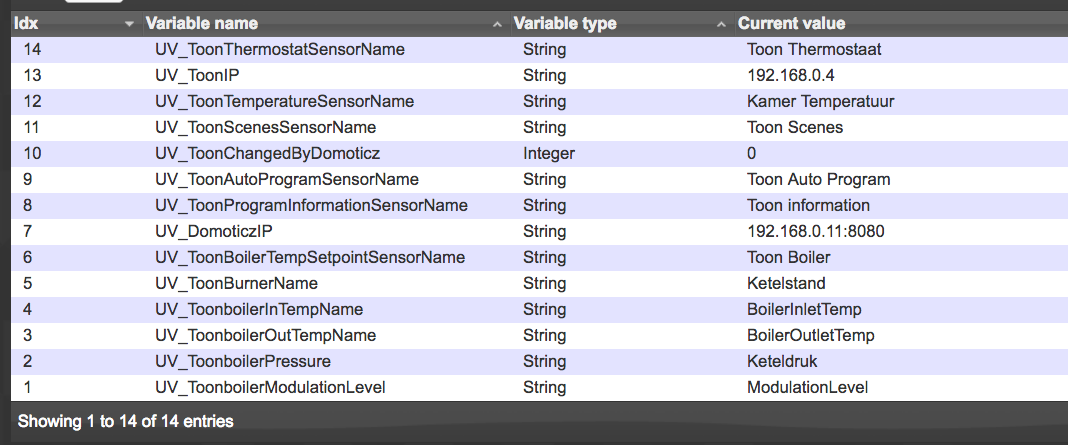Select UV_ToonProgramInformationSensorName variable

click(x=311, y=205)
